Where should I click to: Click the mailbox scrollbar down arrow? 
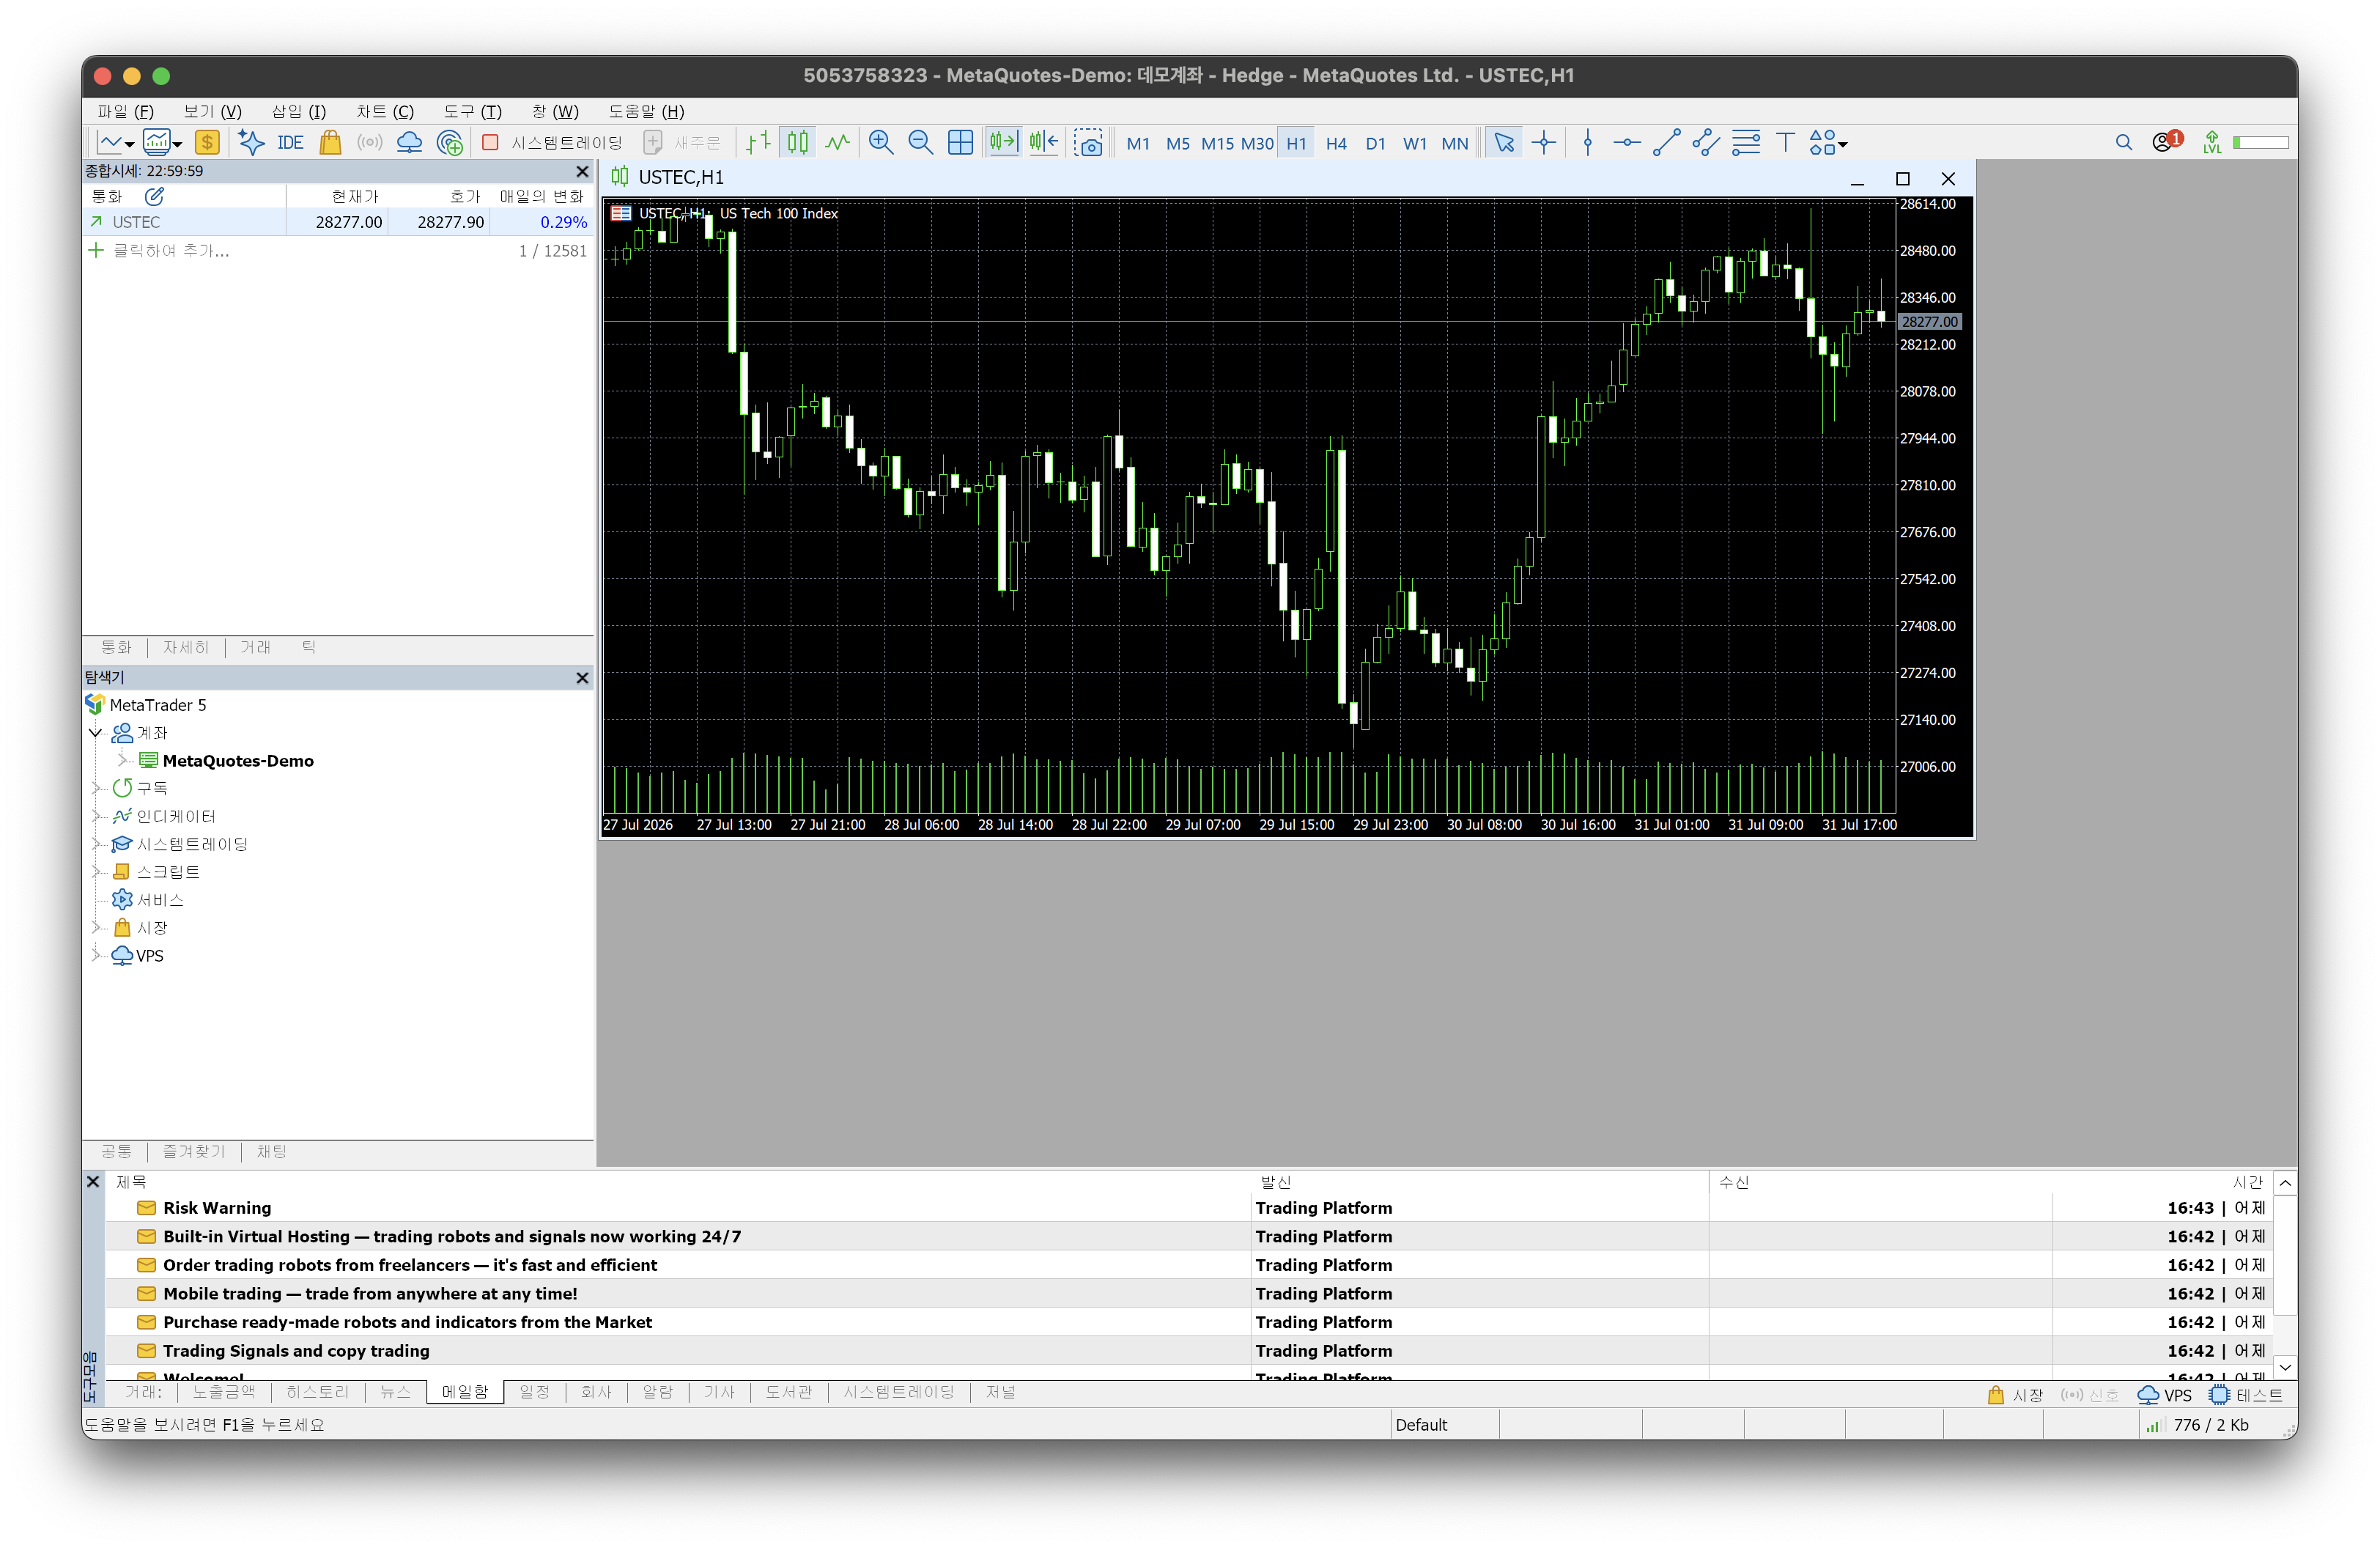[x=2285, y=1367]
